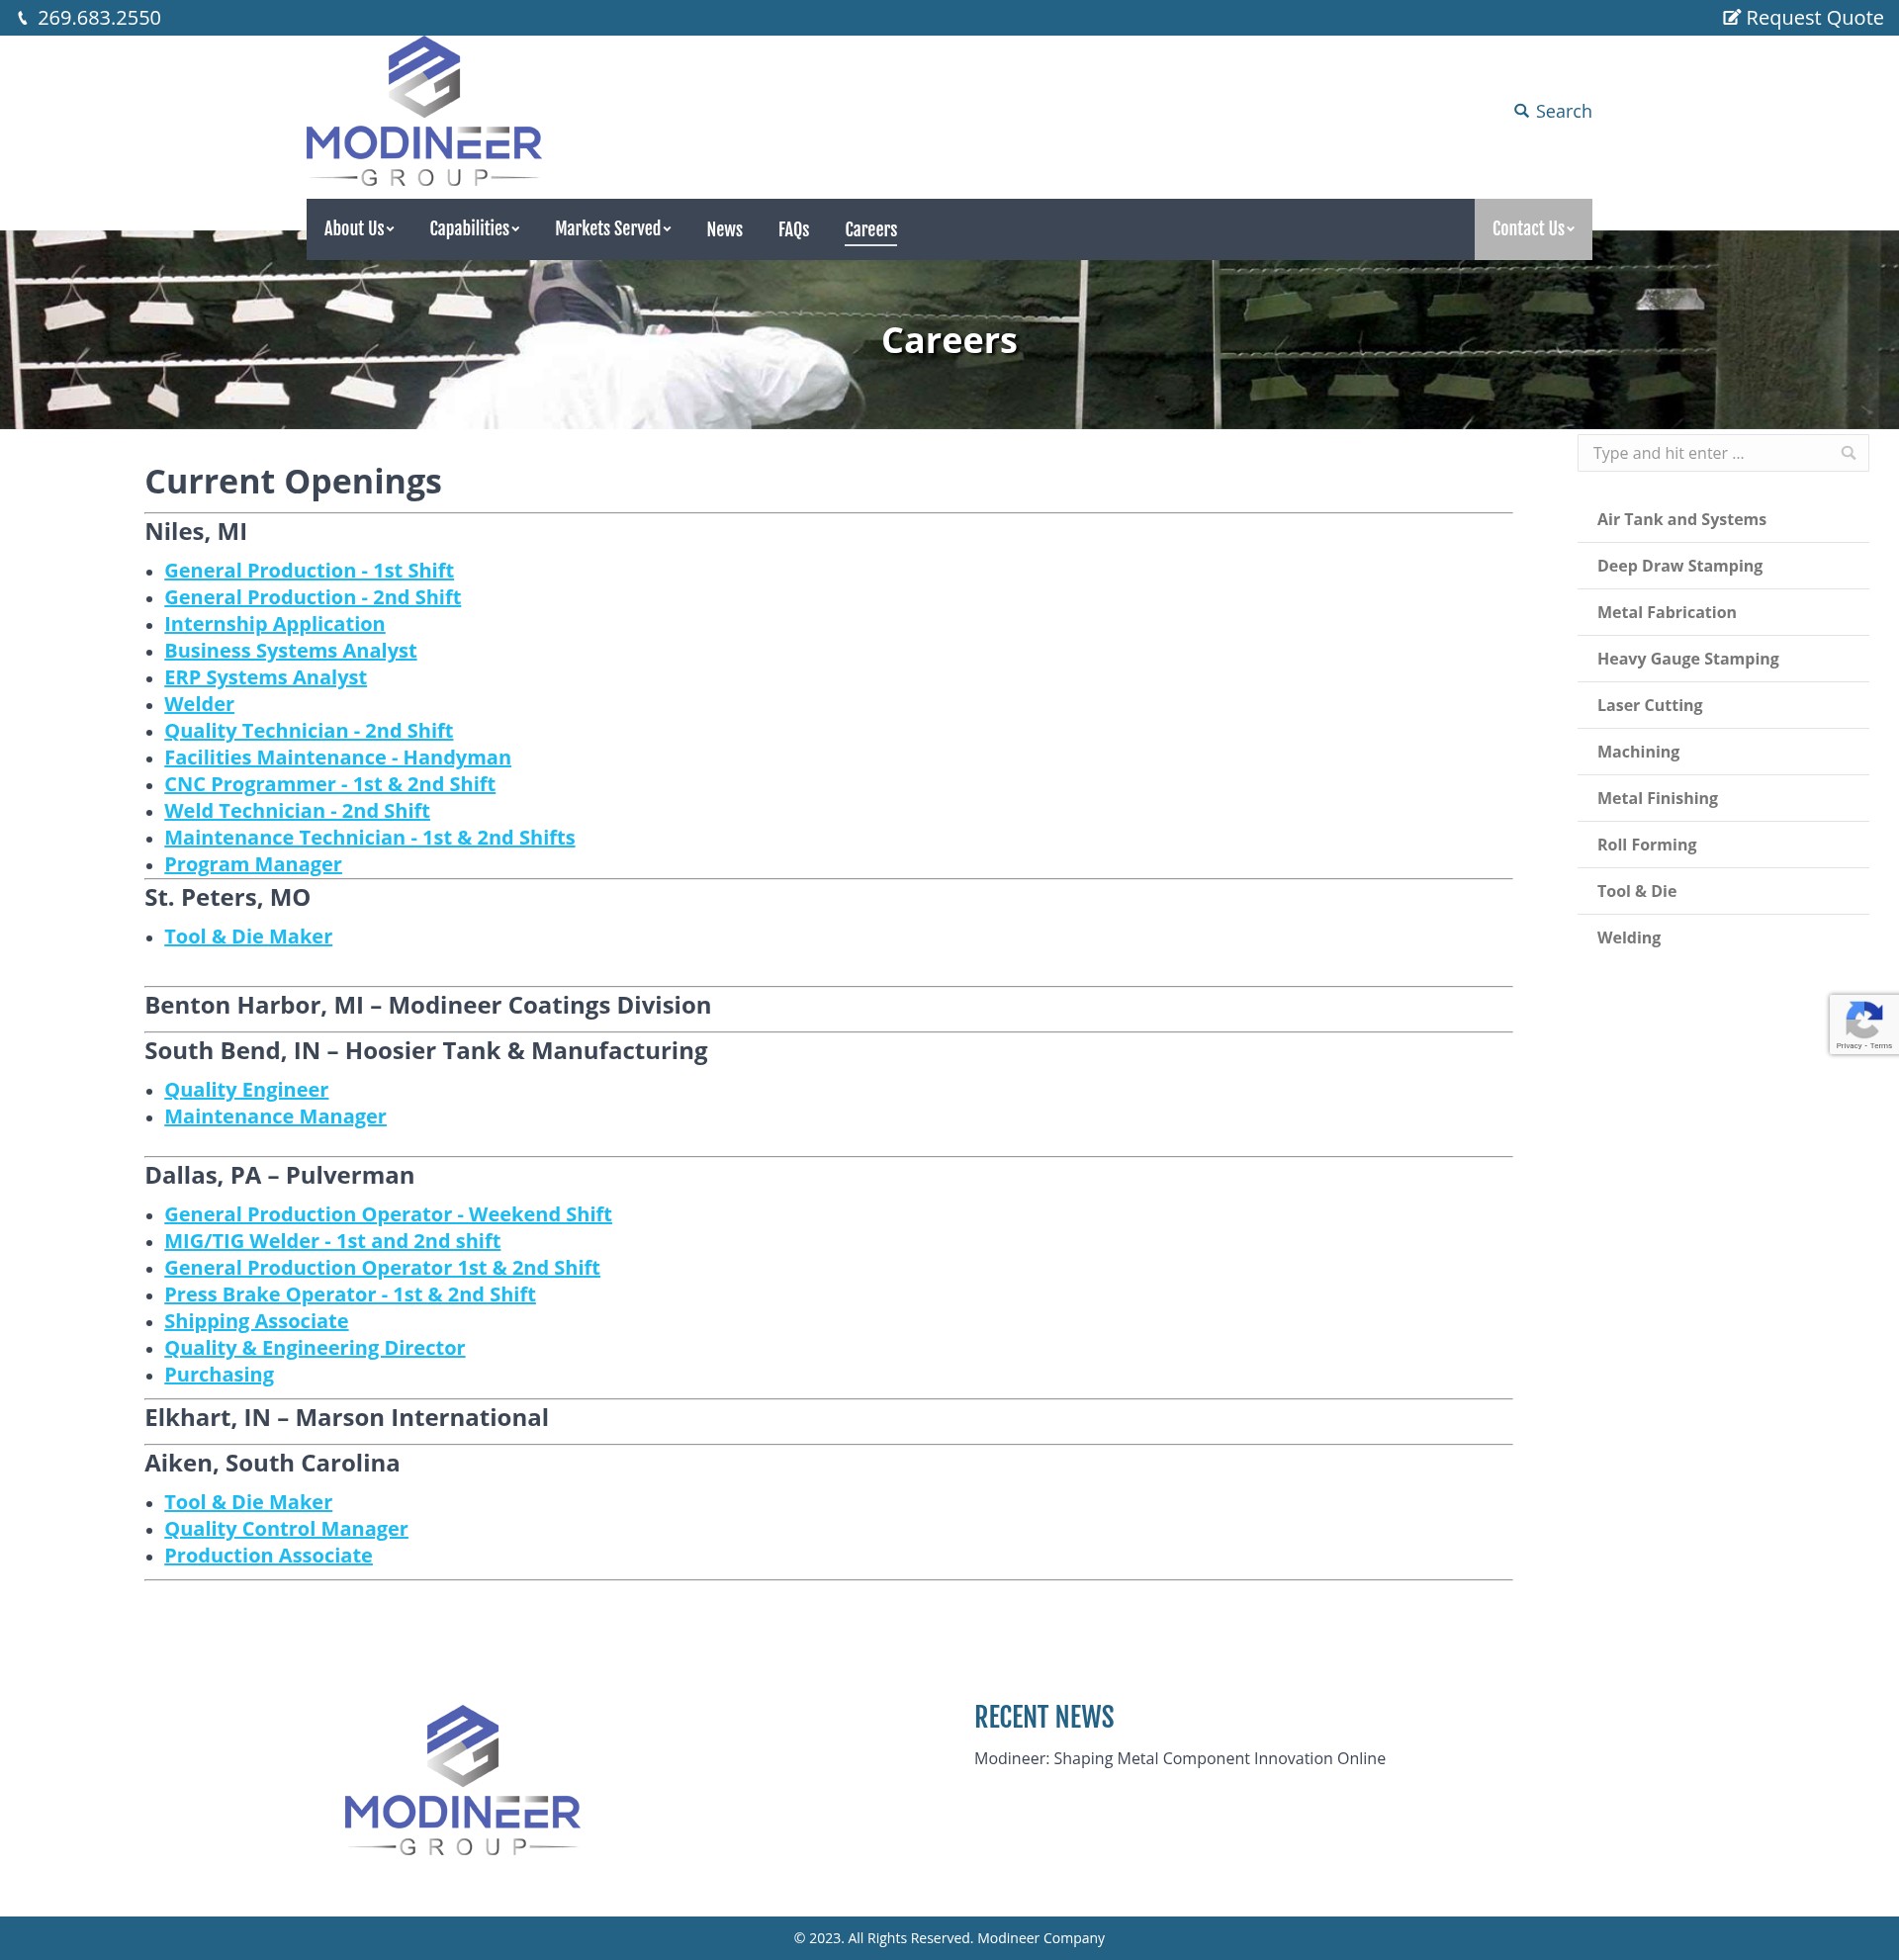Open Deep Draw Stamping sidebar link

pos(1679,566)
